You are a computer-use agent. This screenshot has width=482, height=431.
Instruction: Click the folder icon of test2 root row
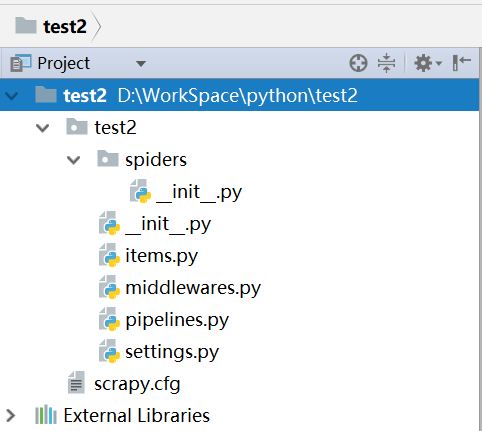46,94
